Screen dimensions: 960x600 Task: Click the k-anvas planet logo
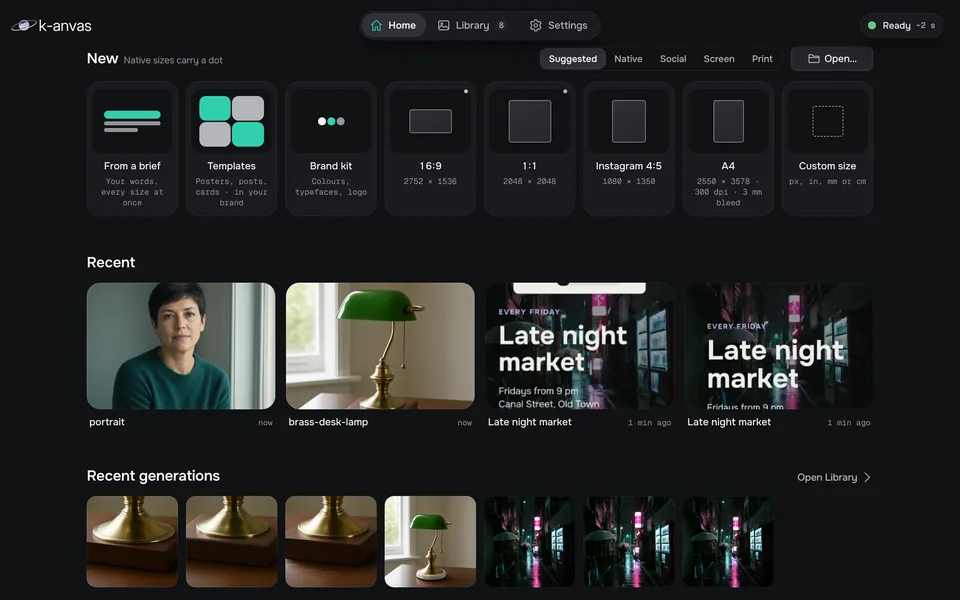point(24,26)
